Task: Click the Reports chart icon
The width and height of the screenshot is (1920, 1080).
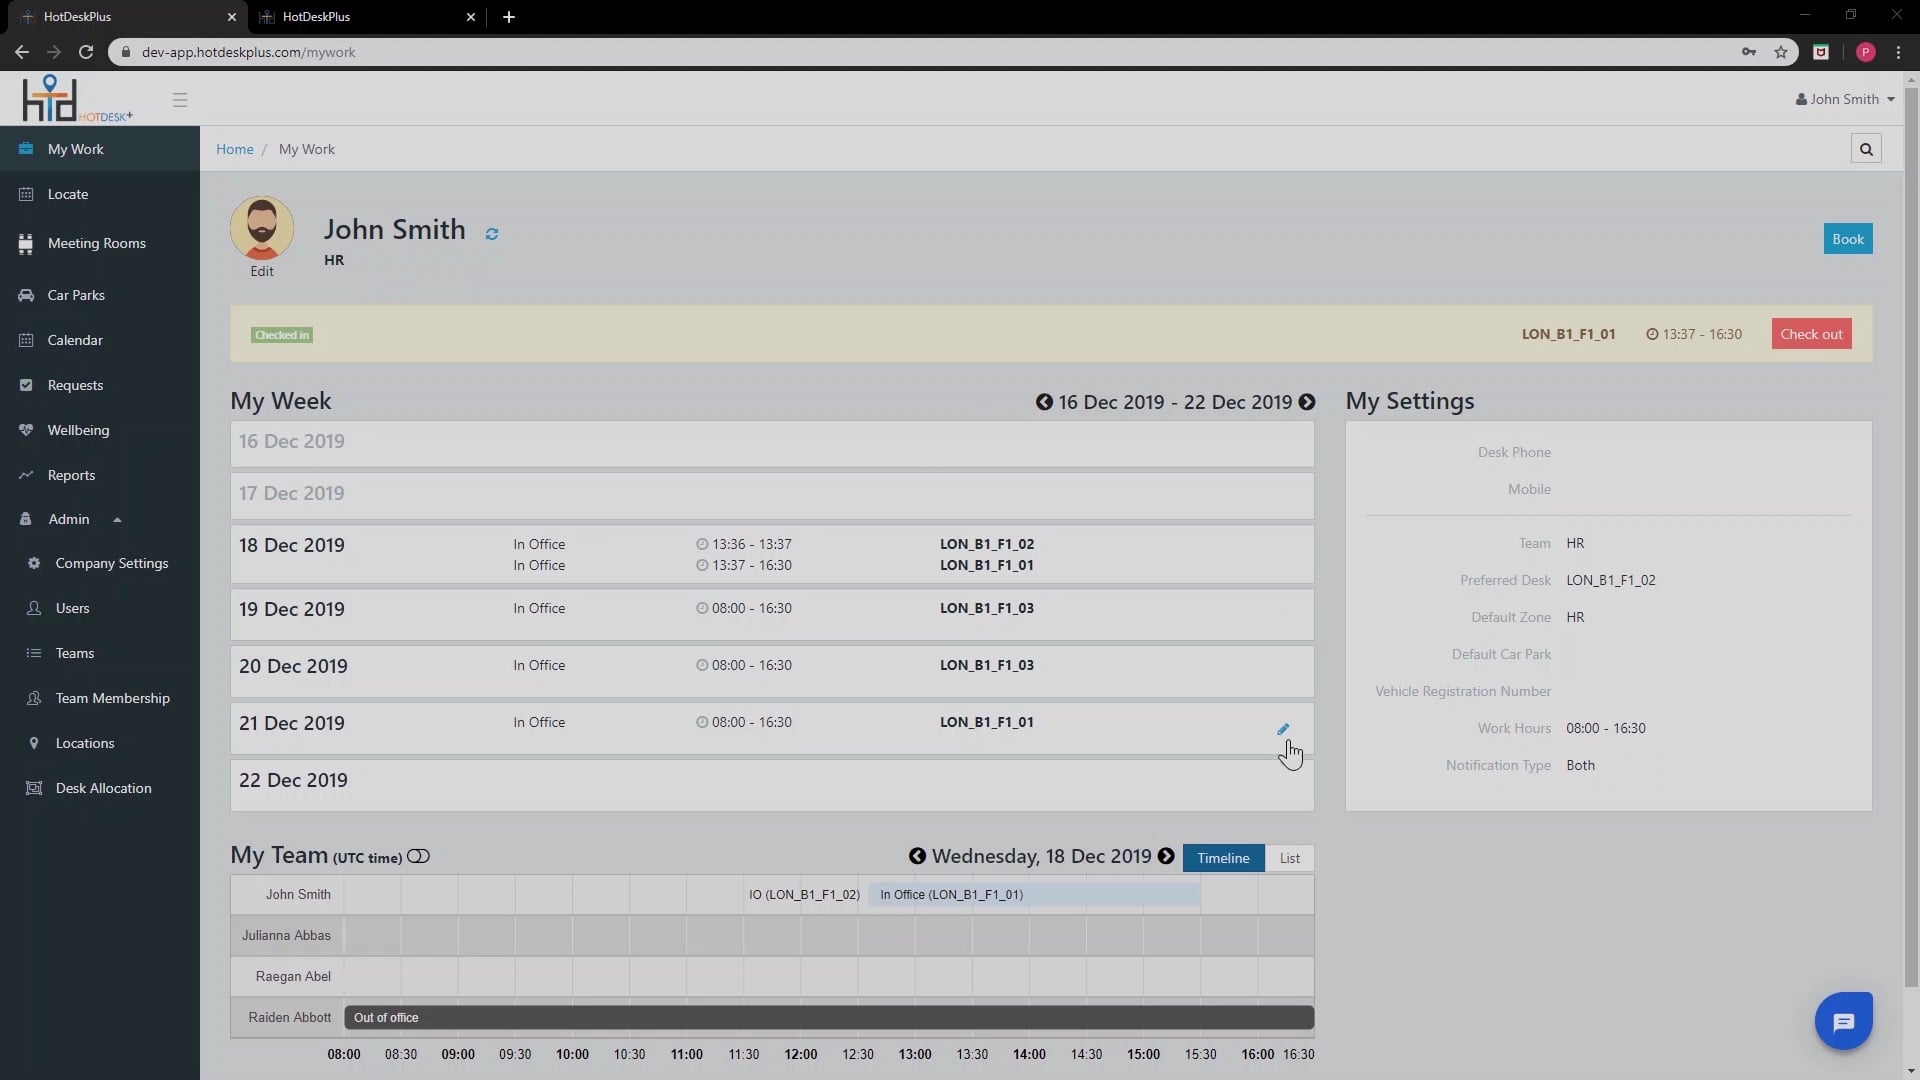Action: coord(26,475)
